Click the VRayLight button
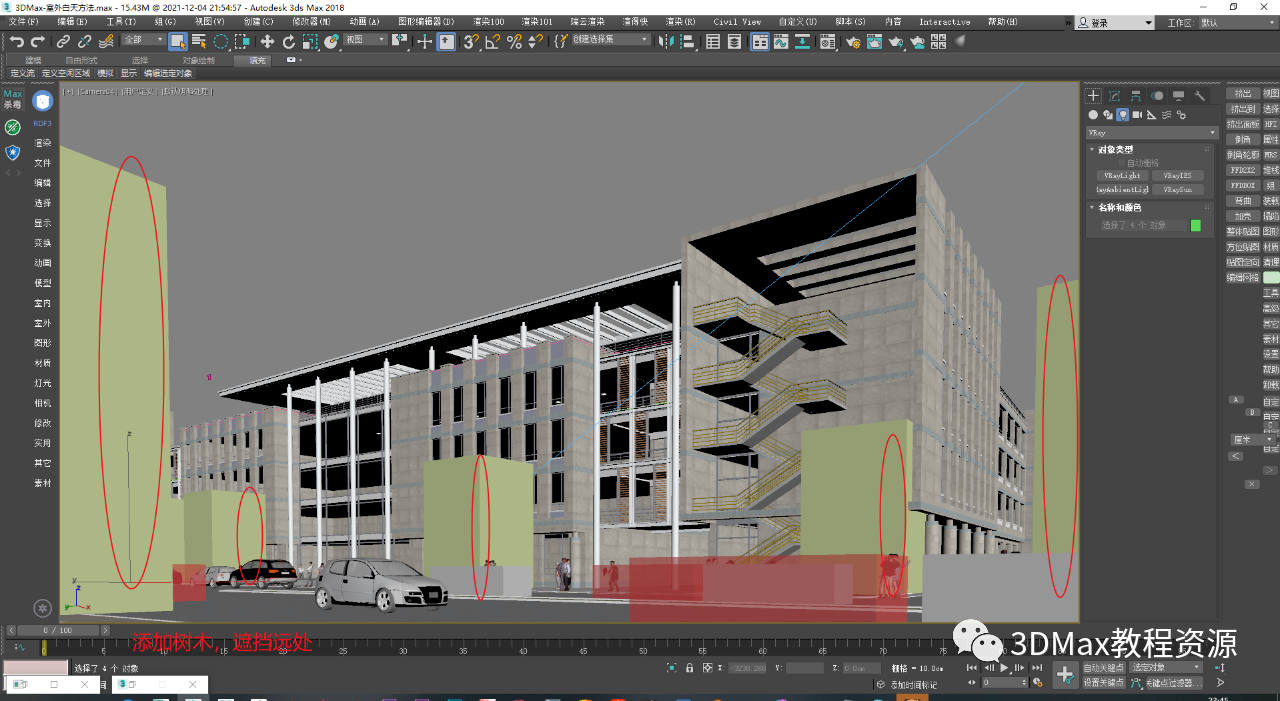1280x701 pixels. tap(1121, 175)
